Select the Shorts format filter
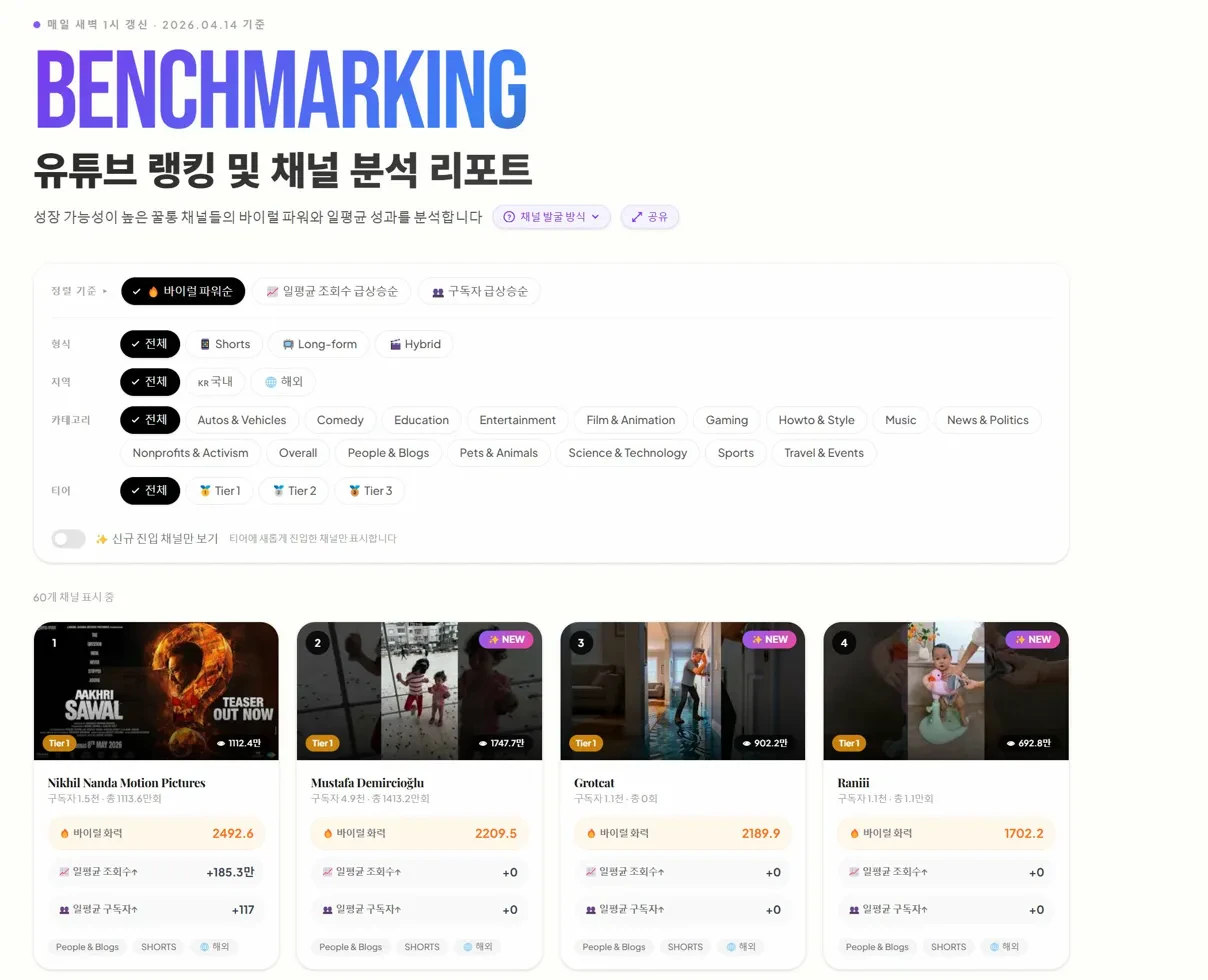1208x980 pixels. point(224,343)
